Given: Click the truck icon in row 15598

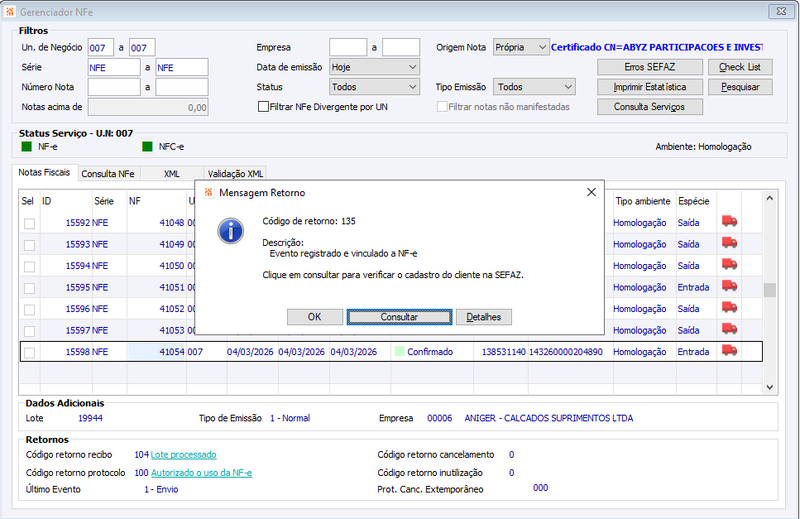Looking at the screenshot, I should point(729,350).
